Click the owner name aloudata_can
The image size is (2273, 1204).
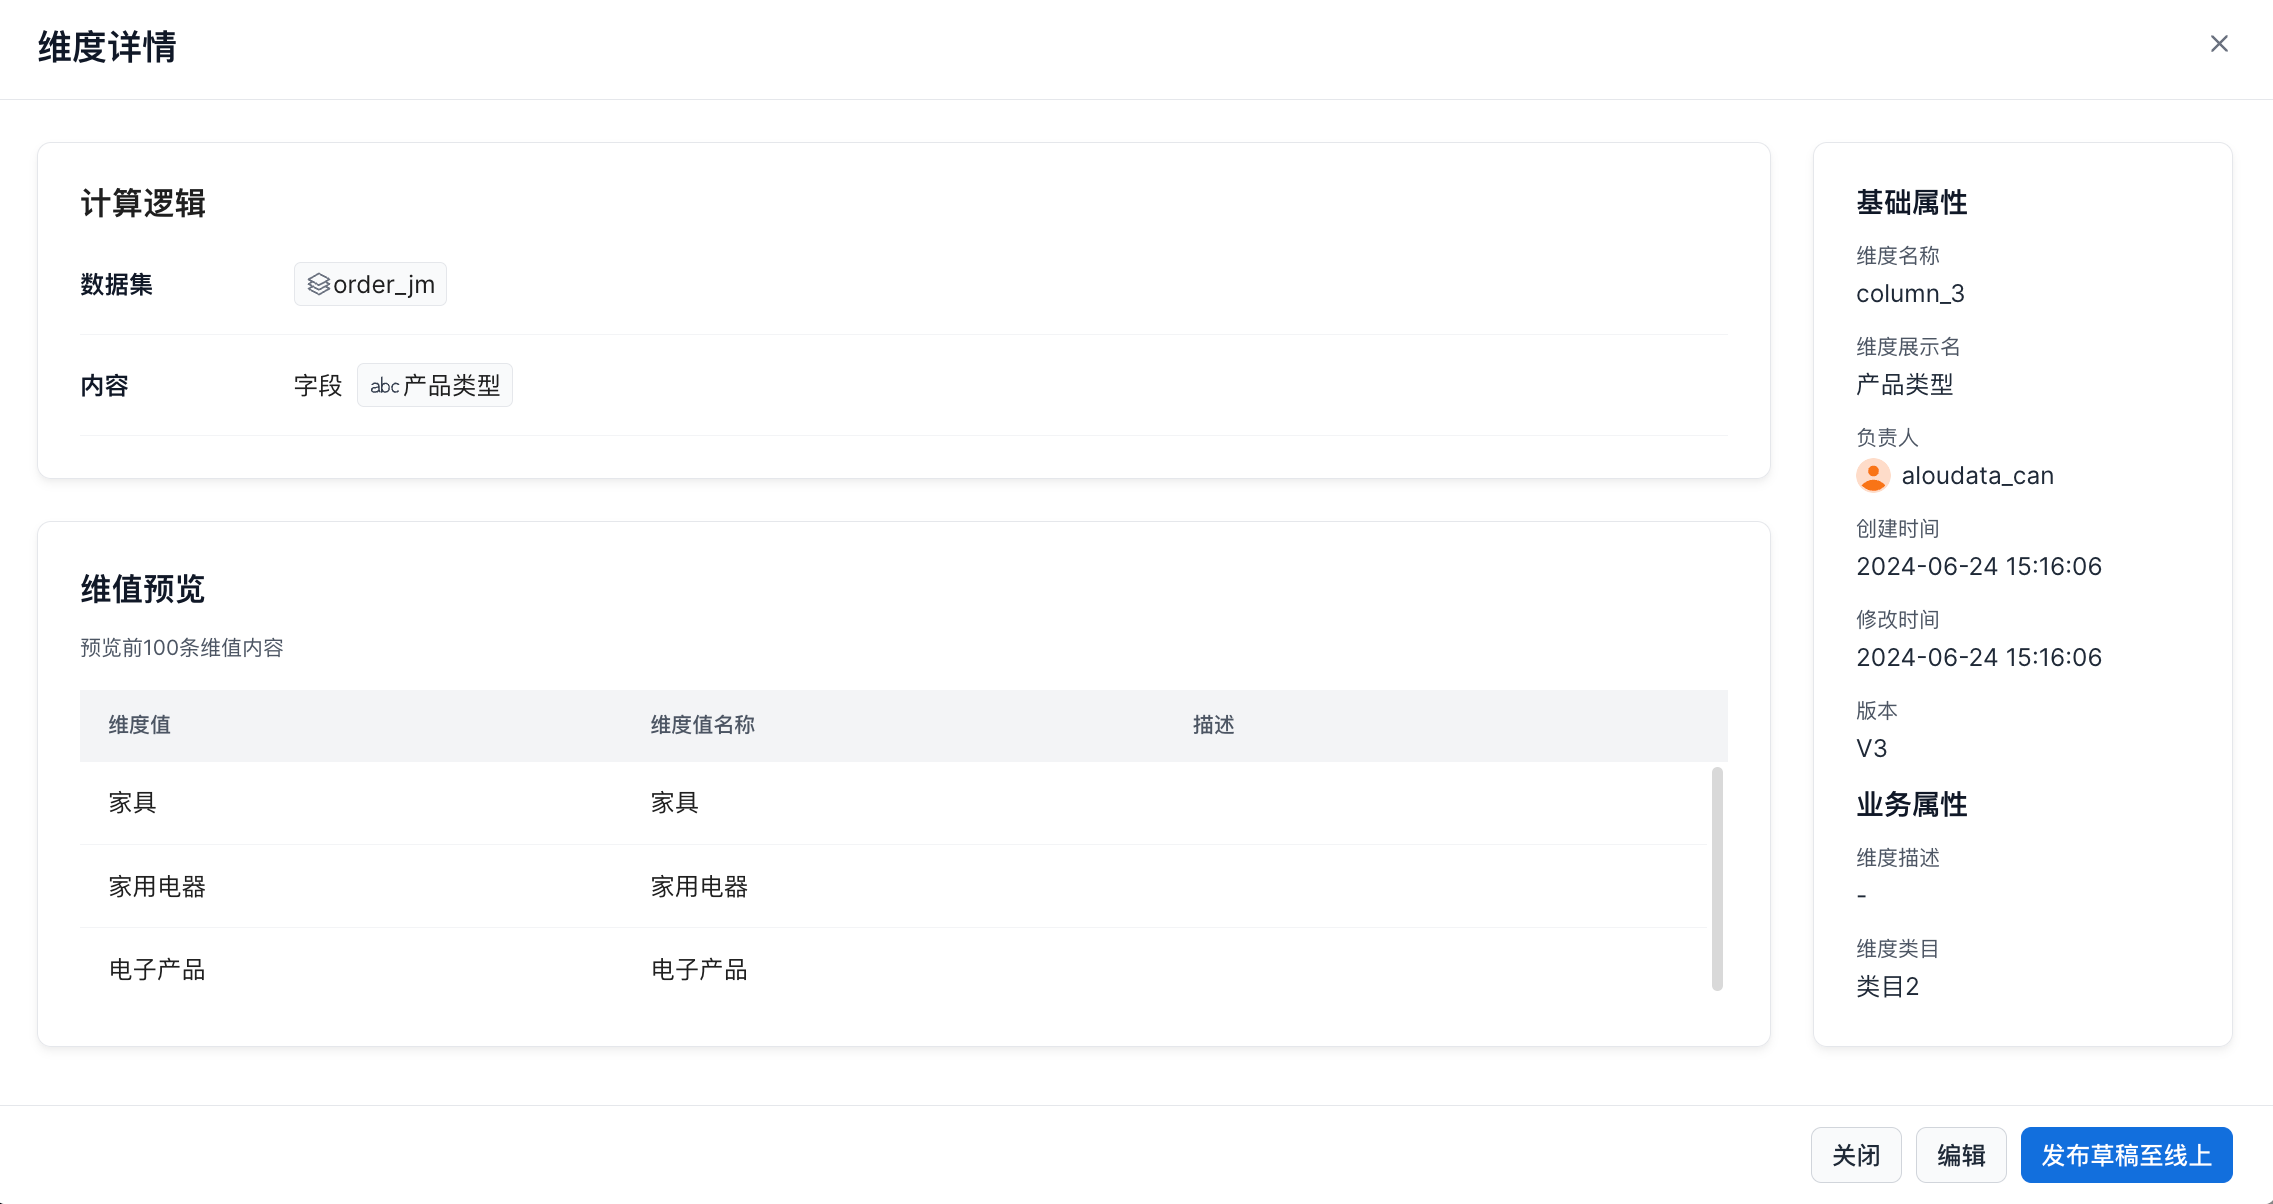pyautogui.click(x=1977, y=476)
